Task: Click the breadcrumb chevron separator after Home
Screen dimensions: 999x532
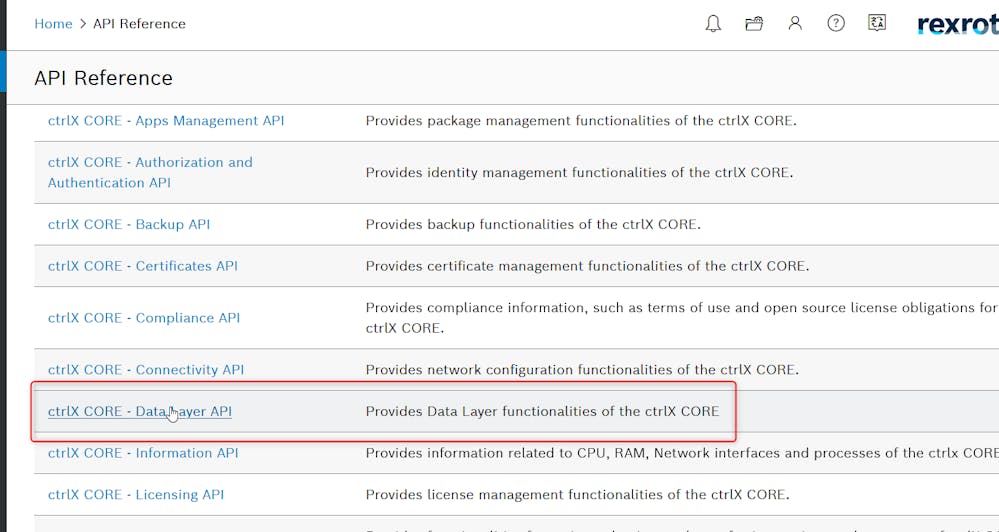Action: [x=83, y=24]
